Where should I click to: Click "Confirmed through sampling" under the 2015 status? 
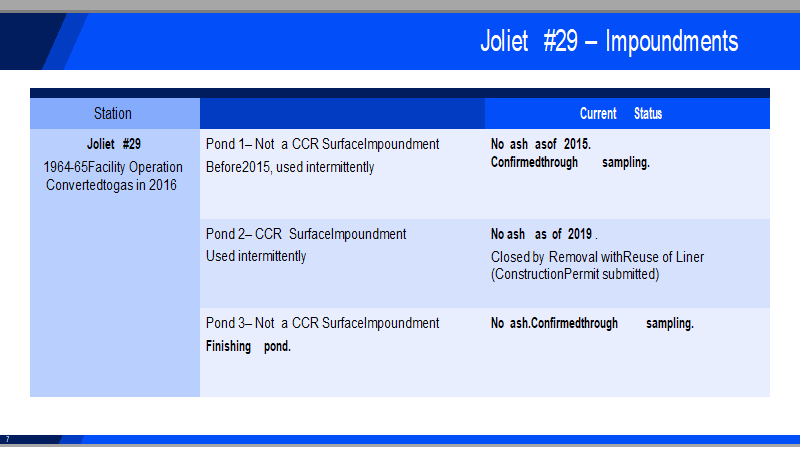(x=570, y=162)
